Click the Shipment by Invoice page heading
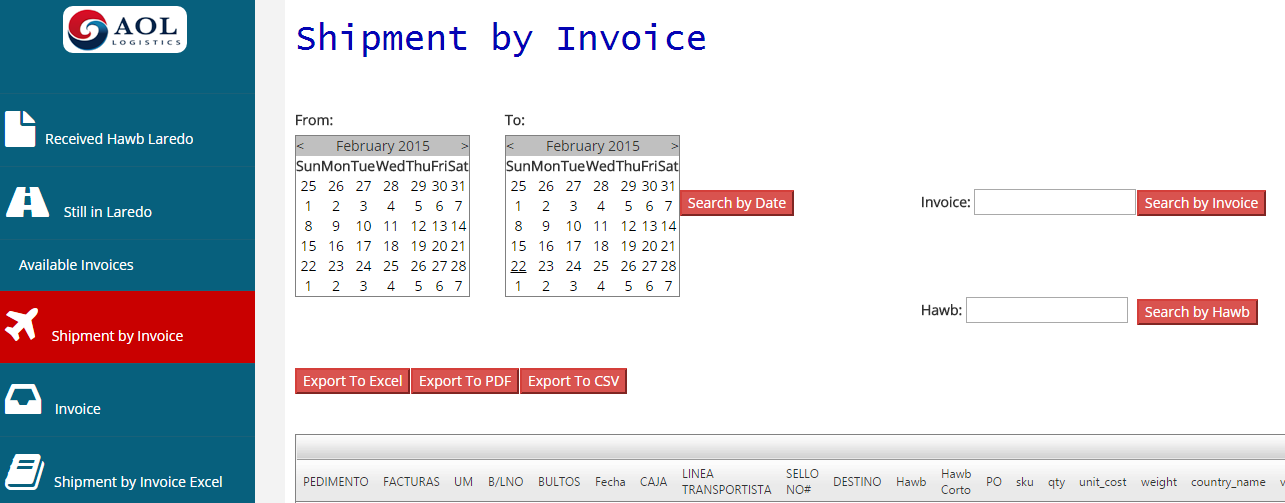Image resolution: width=1285 pixels, height=503 pixels. pyautogui.click(x=501, y=38)
